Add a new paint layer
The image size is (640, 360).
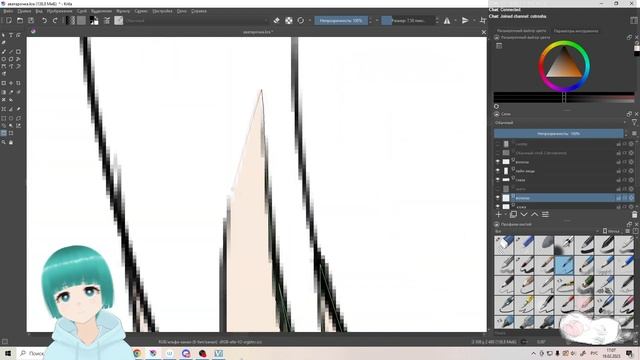pos(498,214)
